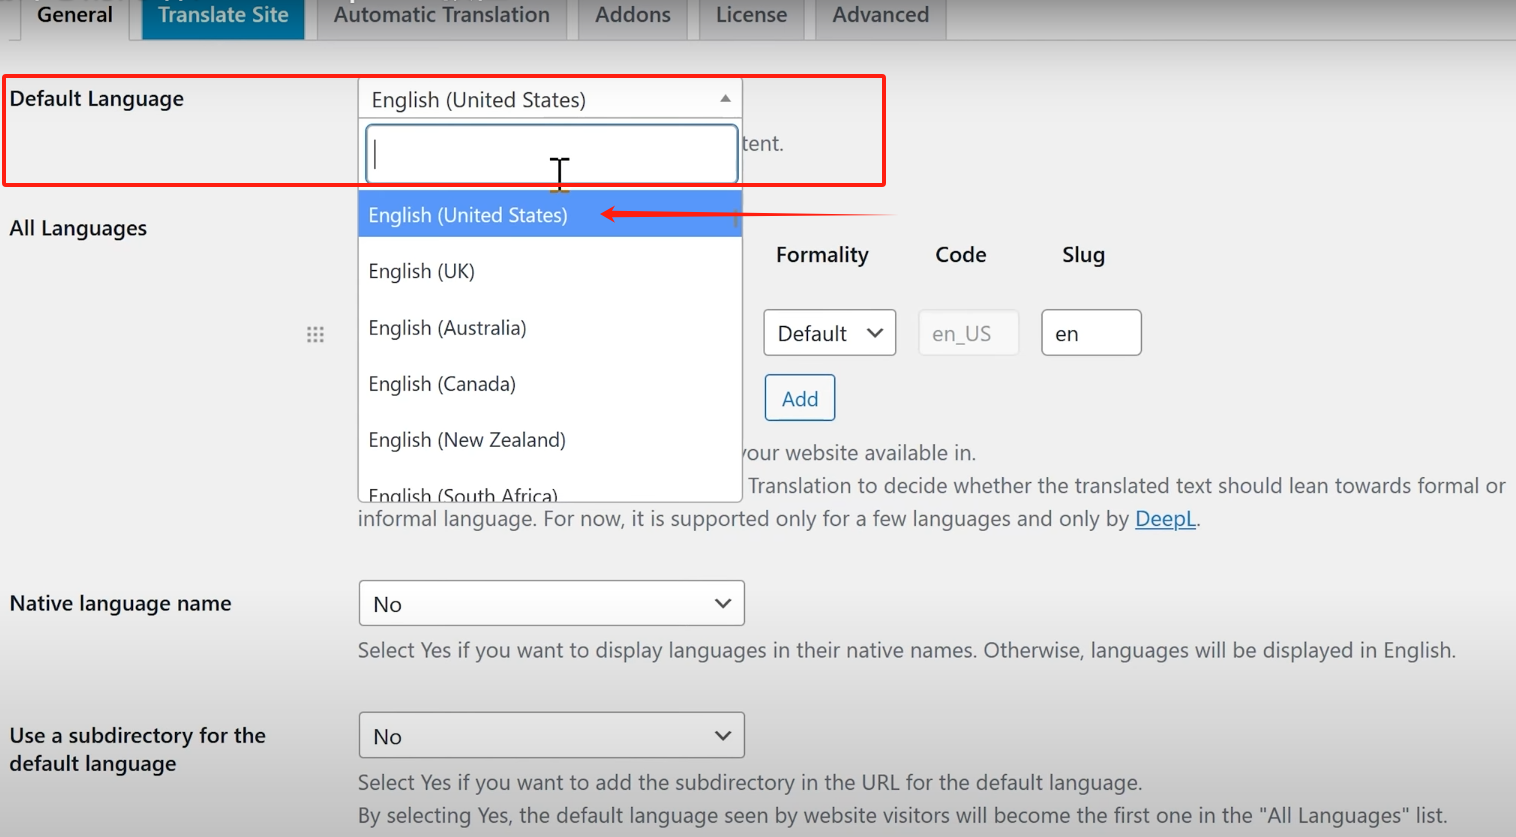Click the disabled en_US code field
1516x837 pixels.
(968, 333)
